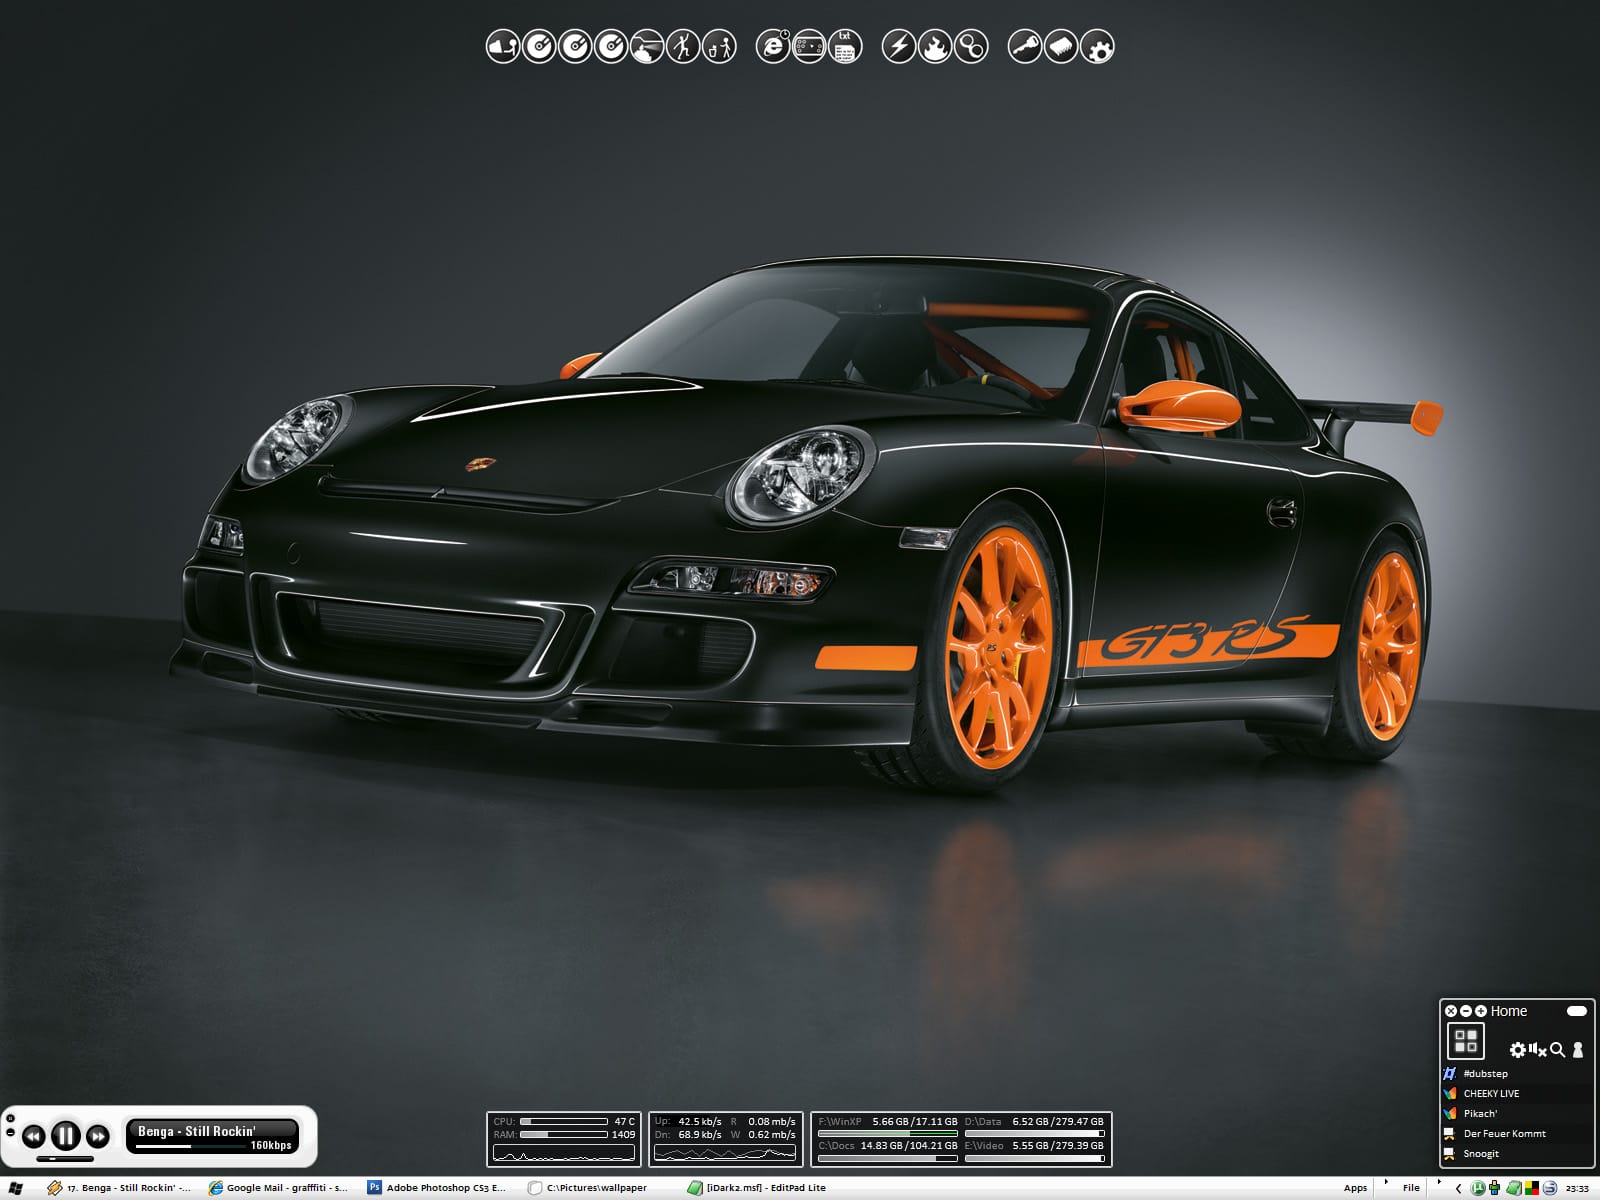Viewport: 1600px width, 1200px height.
Task: Pause the Benga track in the player
Action: click(x=66, y=1135)
